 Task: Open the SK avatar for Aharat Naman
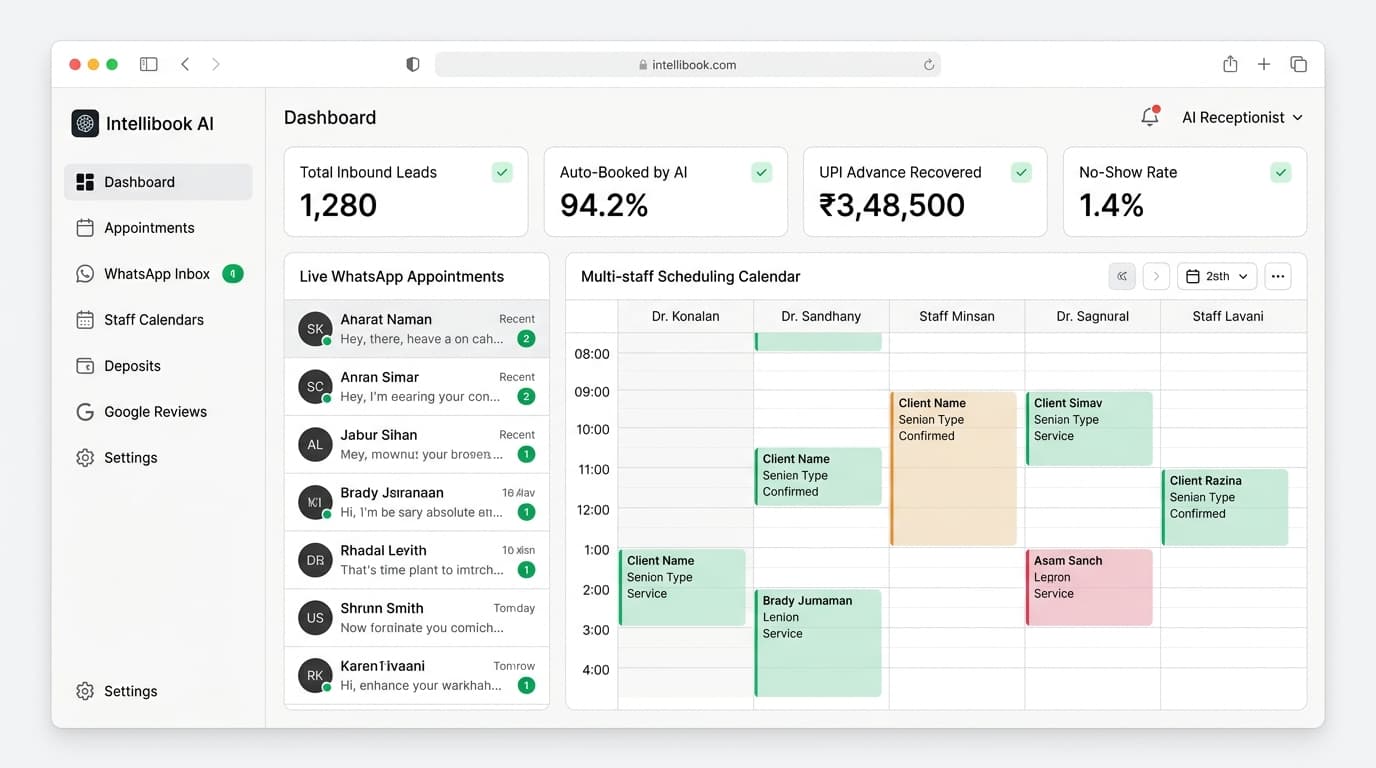pyautogui.click(x=315, y=329)
